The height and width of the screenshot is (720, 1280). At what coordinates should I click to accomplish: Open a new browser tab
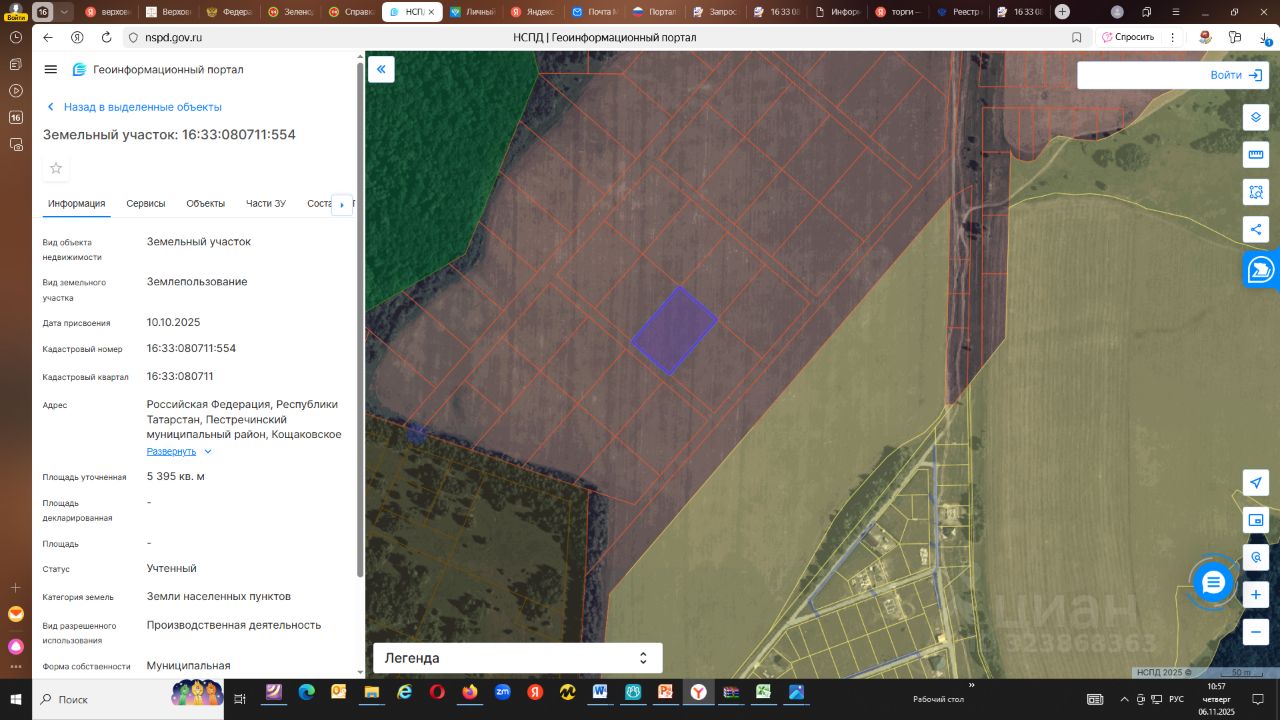1062,12
